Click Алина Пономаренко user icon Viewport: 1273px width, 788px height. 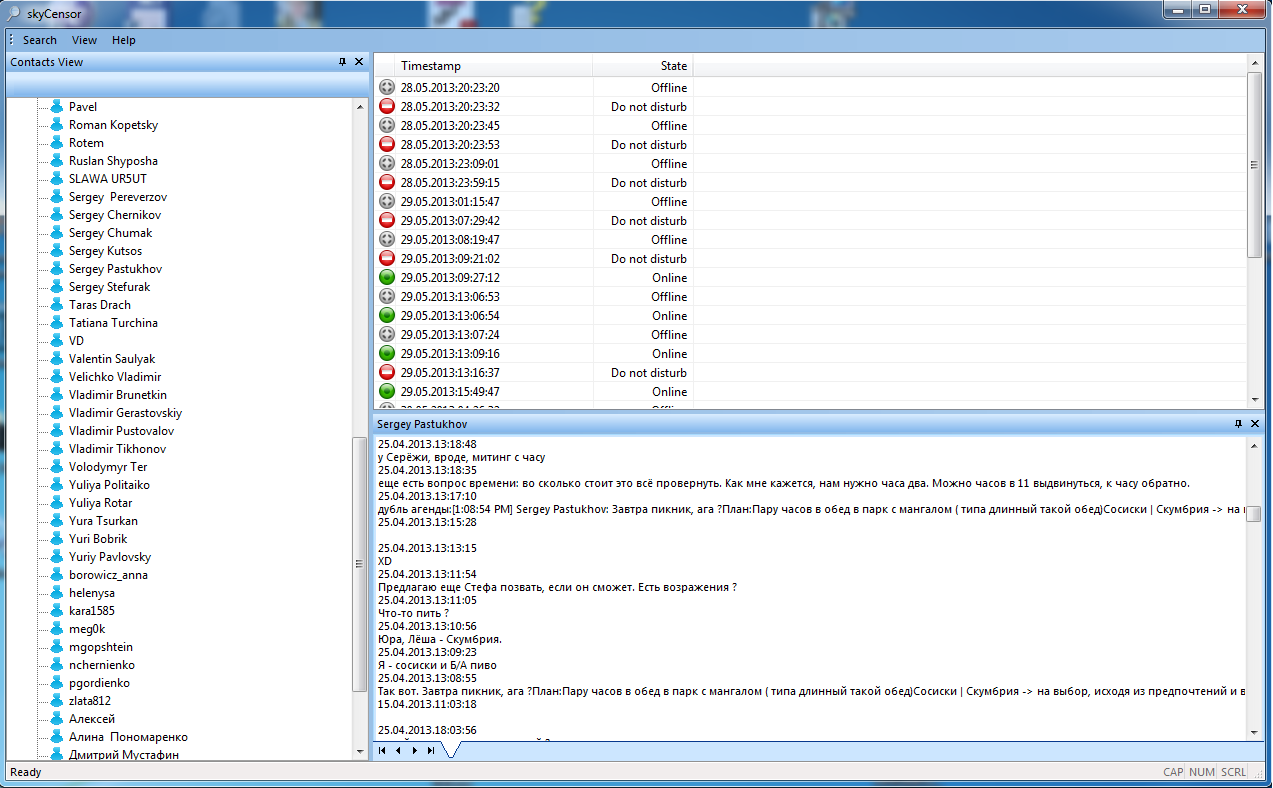(57, 736)
